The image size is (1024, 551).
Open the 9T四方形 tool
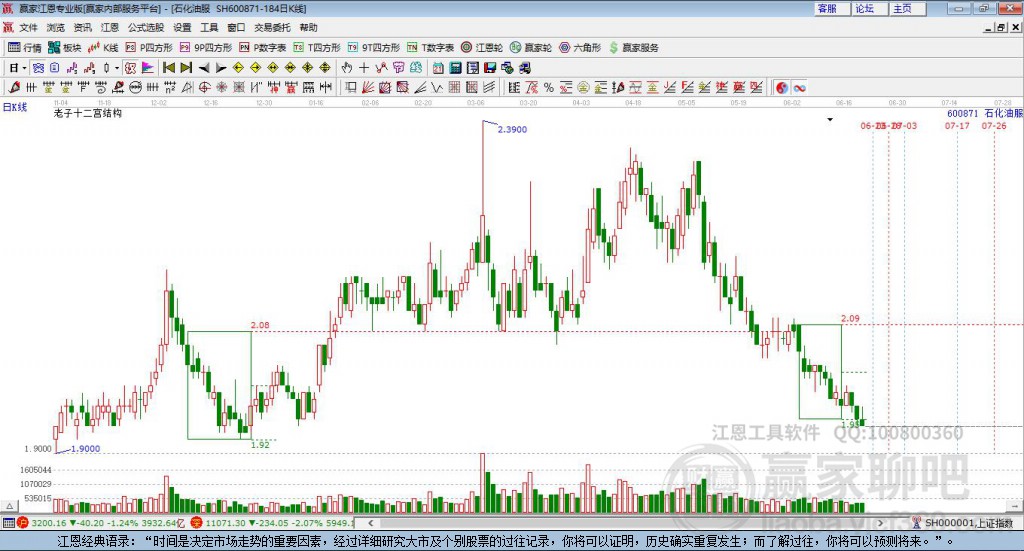[x=374, y=48]
